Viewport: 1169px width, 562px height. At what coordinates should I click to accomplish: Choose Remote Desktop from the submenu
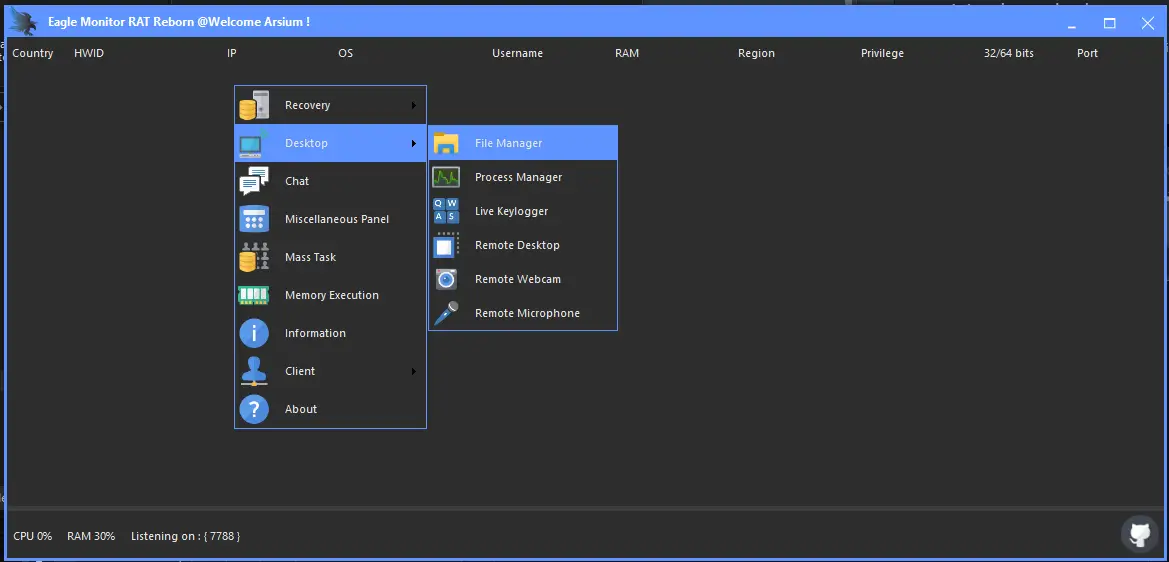517,245
